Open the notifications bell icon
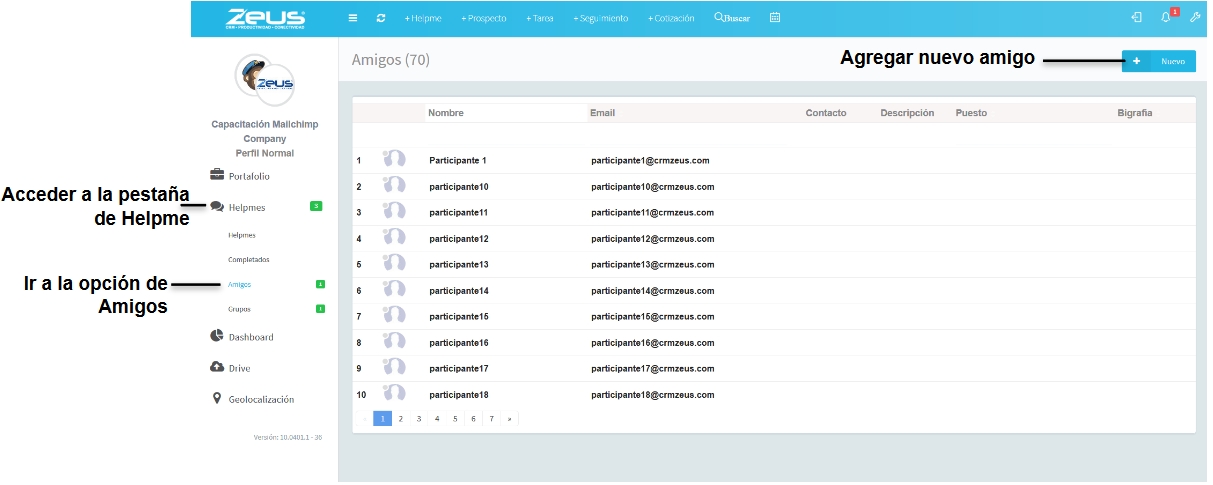The width and height of the screenshot is (1213, 485). click(1165, 18)
